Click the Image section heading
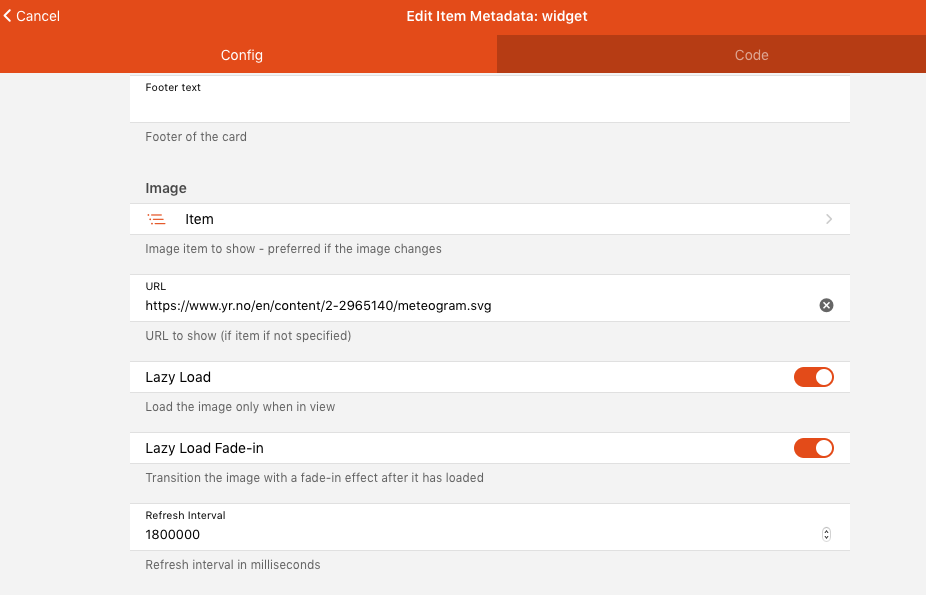 click(x=166, y=188)
